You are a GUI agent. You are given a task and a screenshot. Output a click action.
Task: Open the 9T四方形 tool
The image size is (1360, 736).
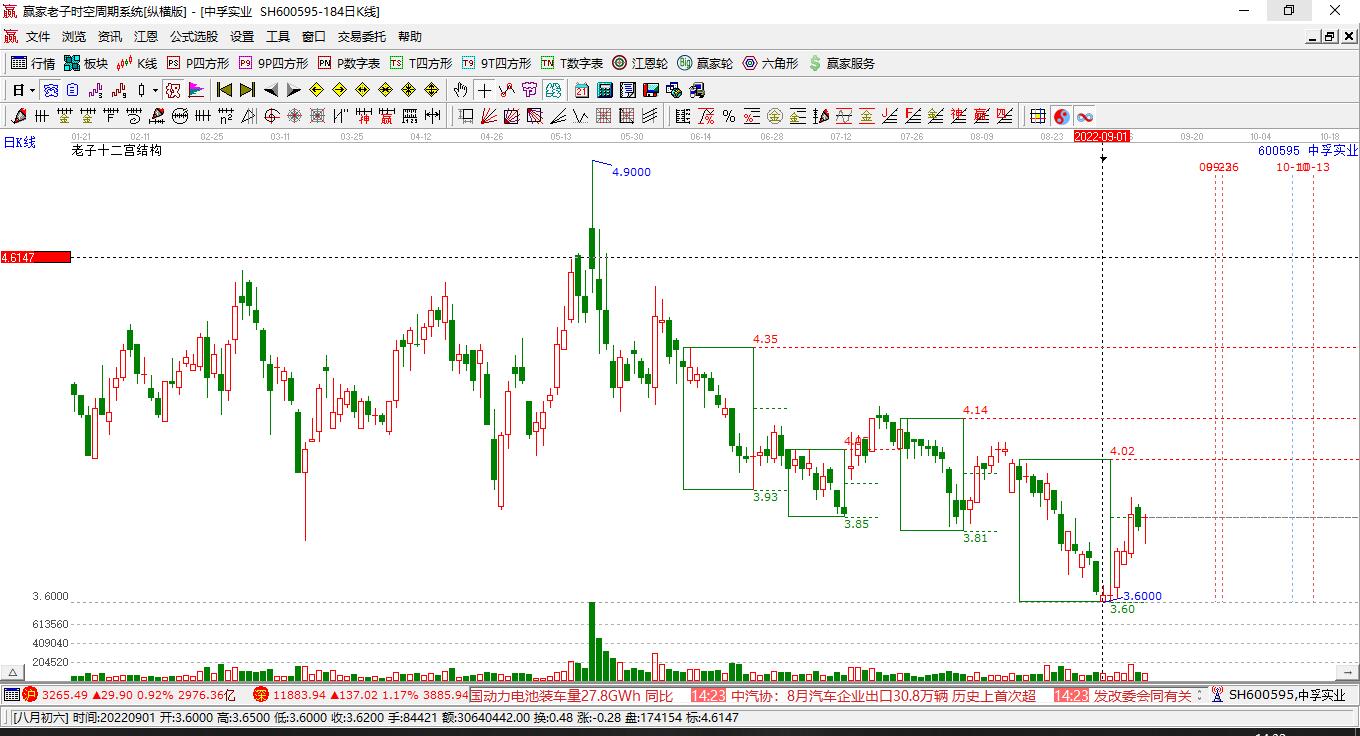click(x=496, y=63)
